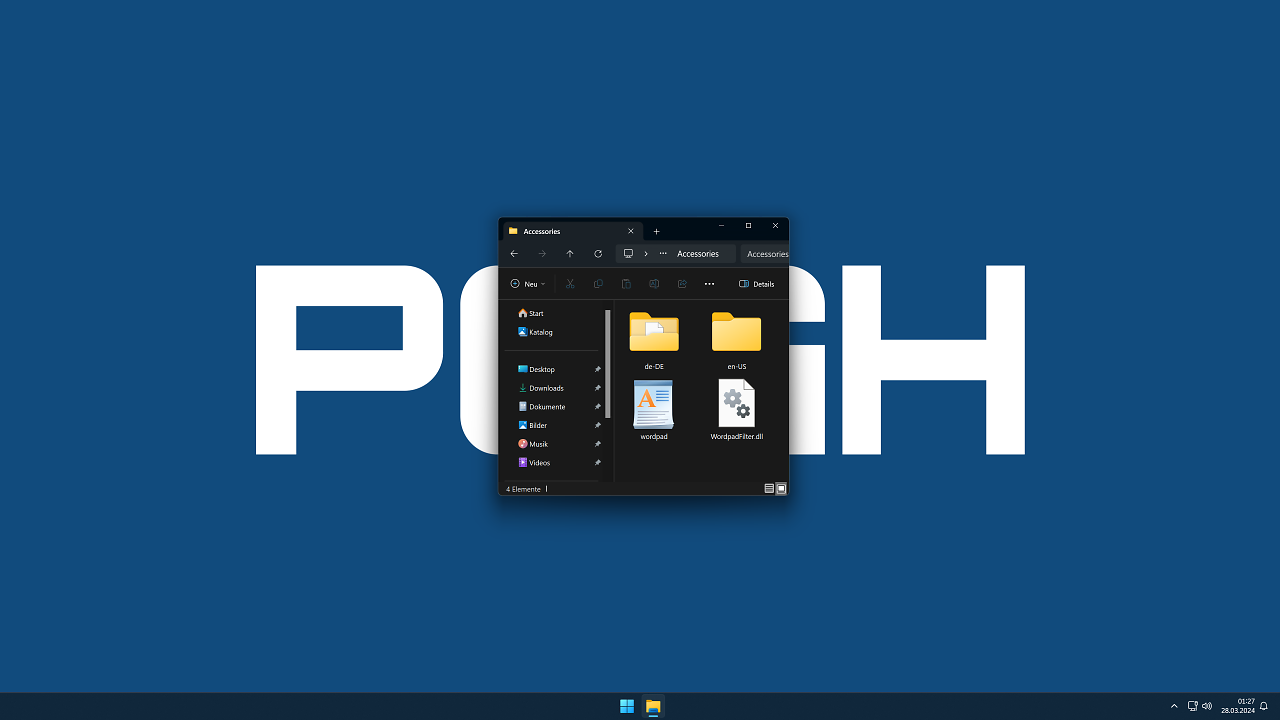This screenshot has width=1280, height=720.
Task: Add a new Explorer tab
Action: (657, 231)
